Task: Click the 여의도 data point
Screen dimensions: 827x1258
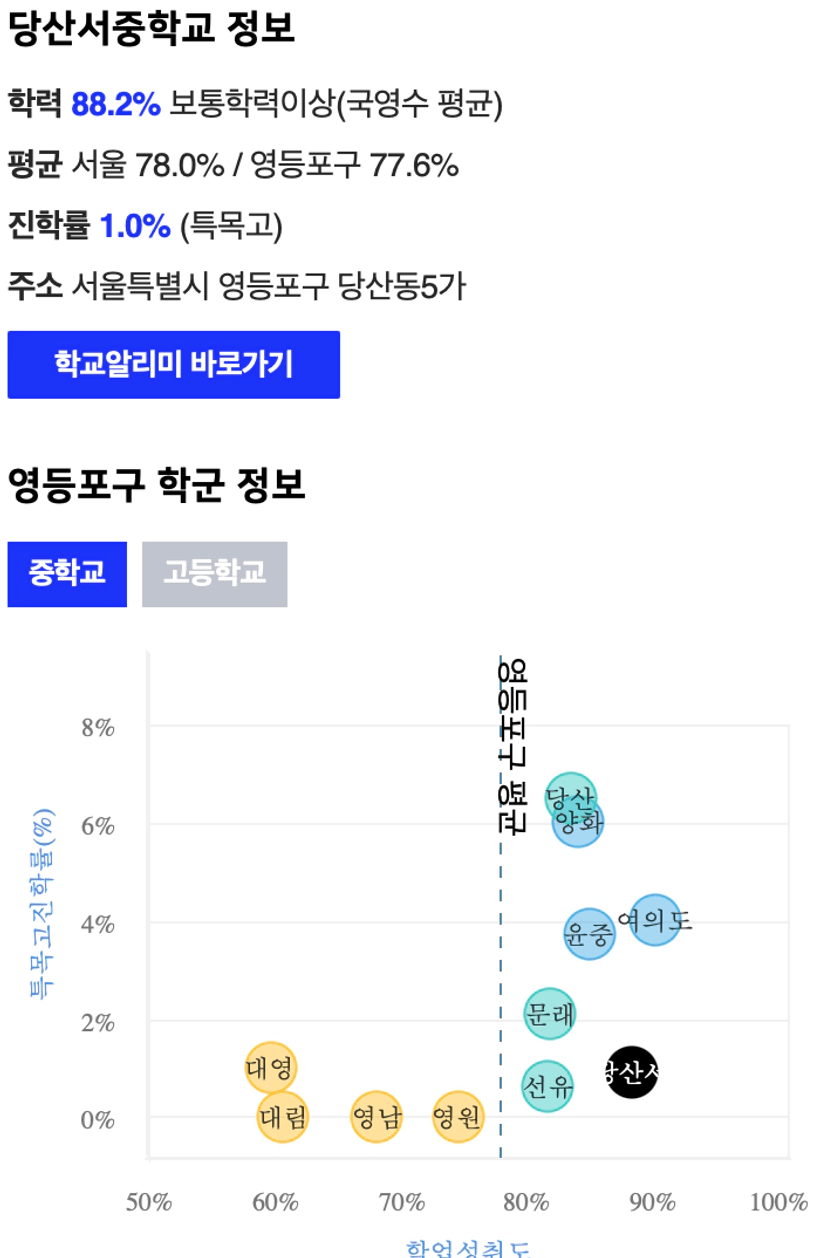Action: (x=655, y=920)
